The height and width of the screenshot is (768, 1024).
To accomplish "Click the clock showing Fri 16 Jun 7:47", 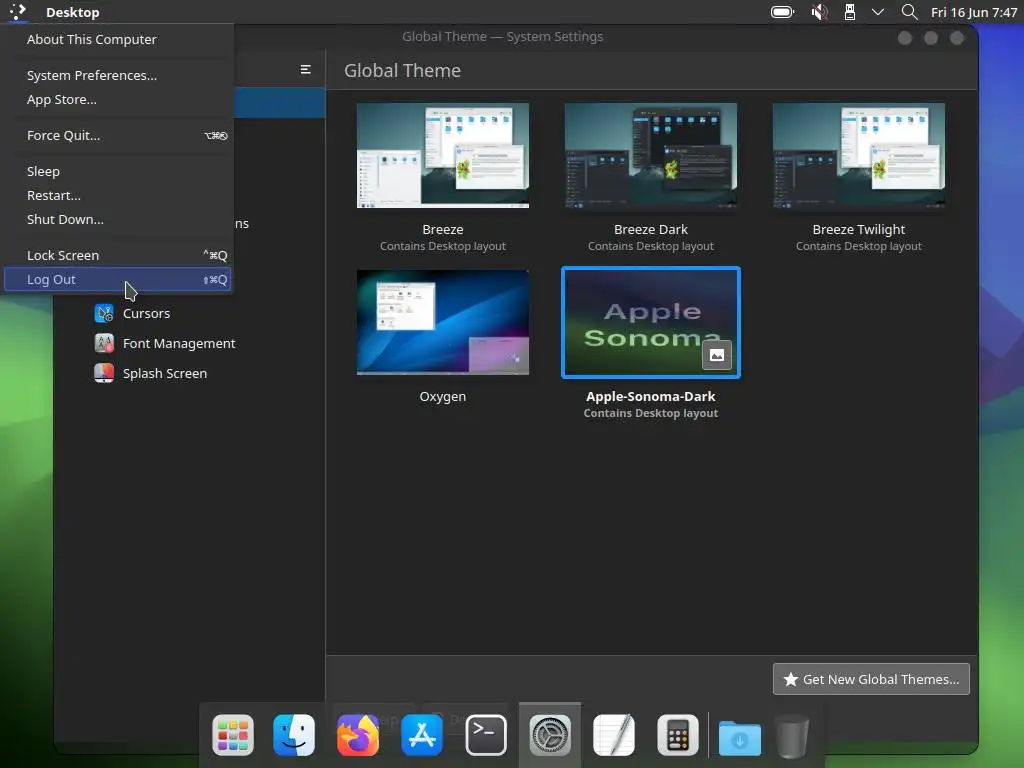I will pyautogui.click(x=974, y=12).
